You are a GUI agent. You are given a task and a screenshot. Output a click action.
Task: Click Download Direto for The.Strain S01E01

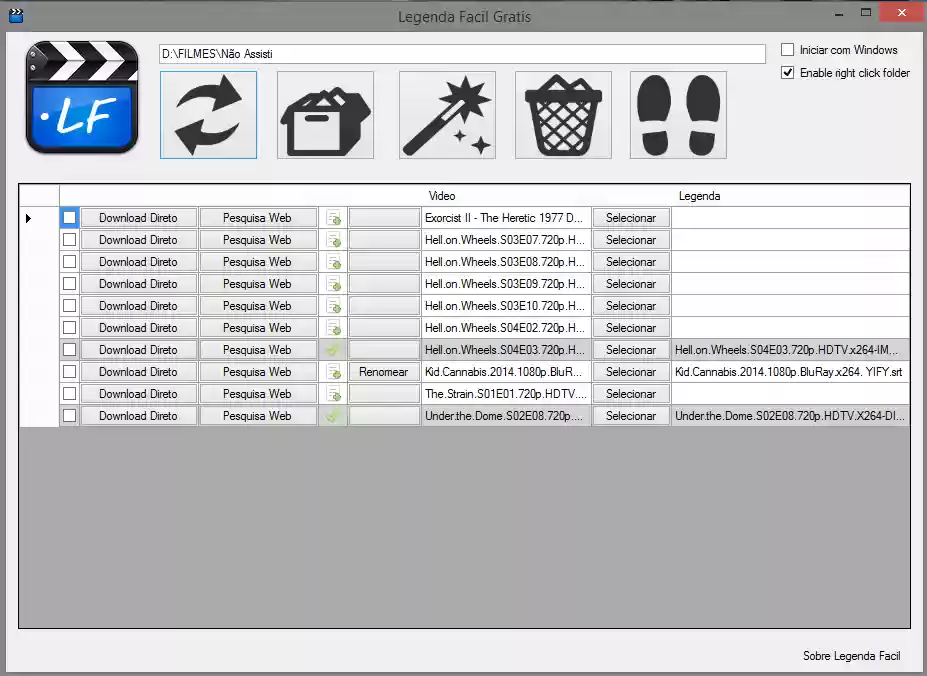138,393
